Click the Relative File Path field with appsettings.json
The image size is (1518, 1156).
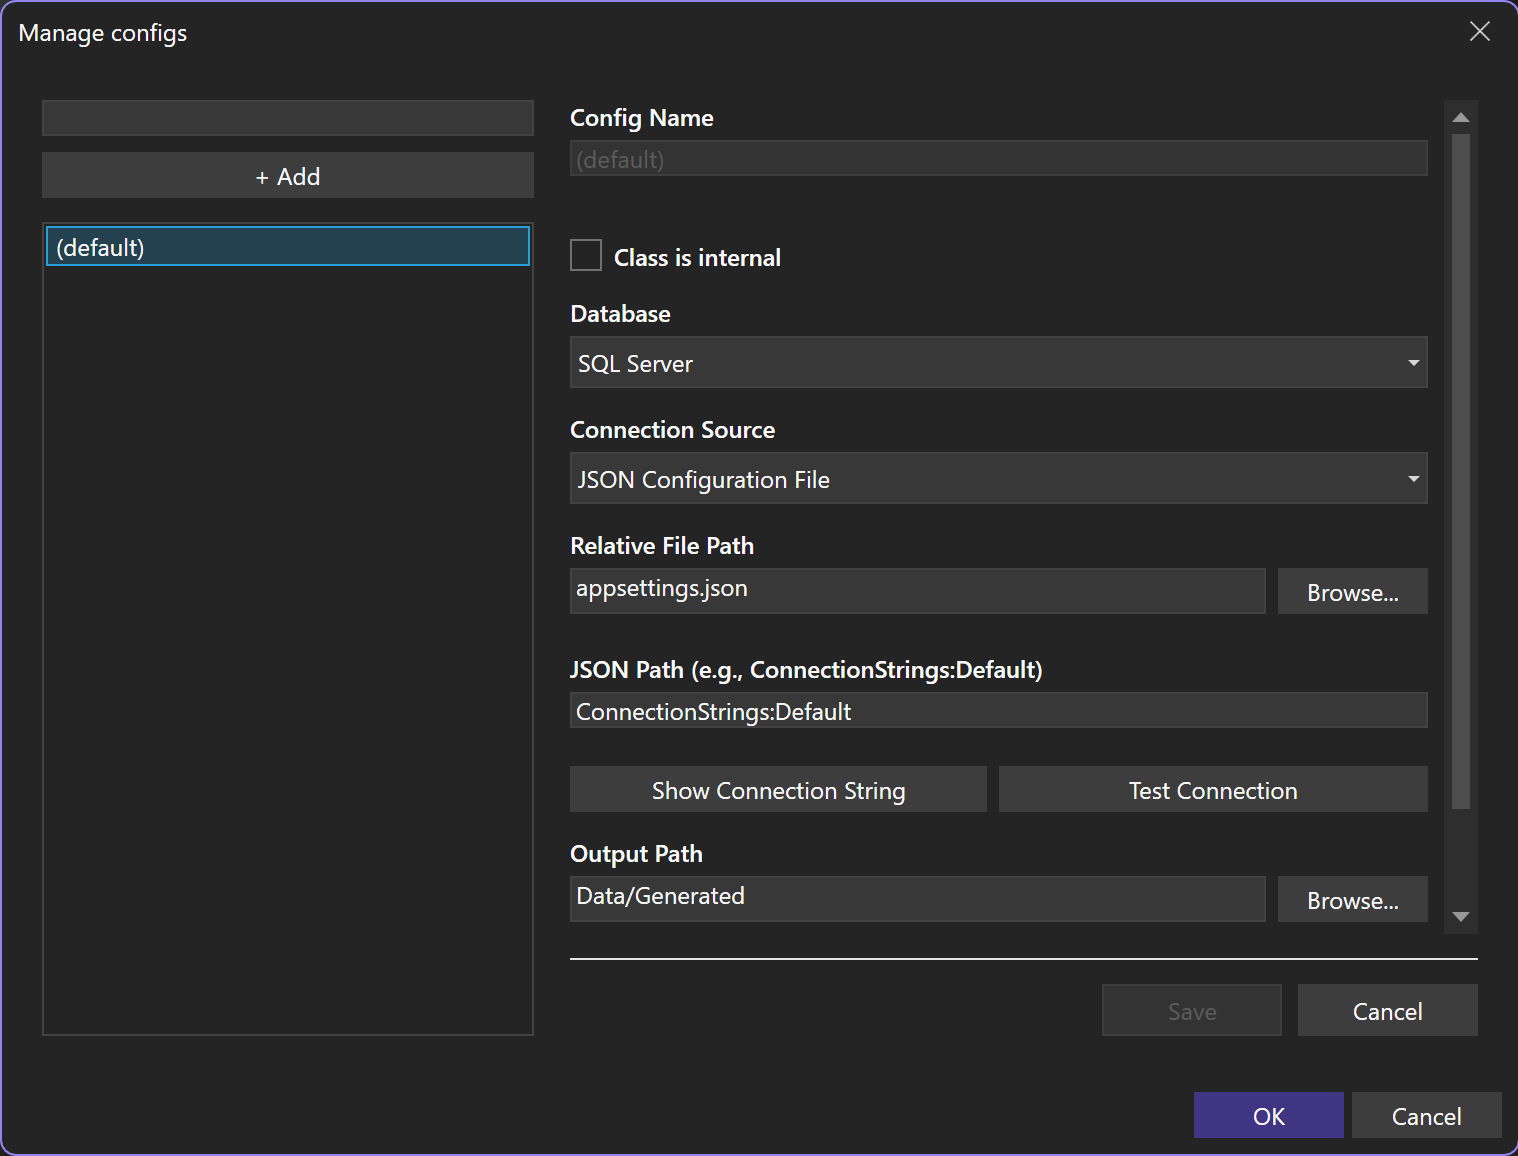tap(917, 590)
